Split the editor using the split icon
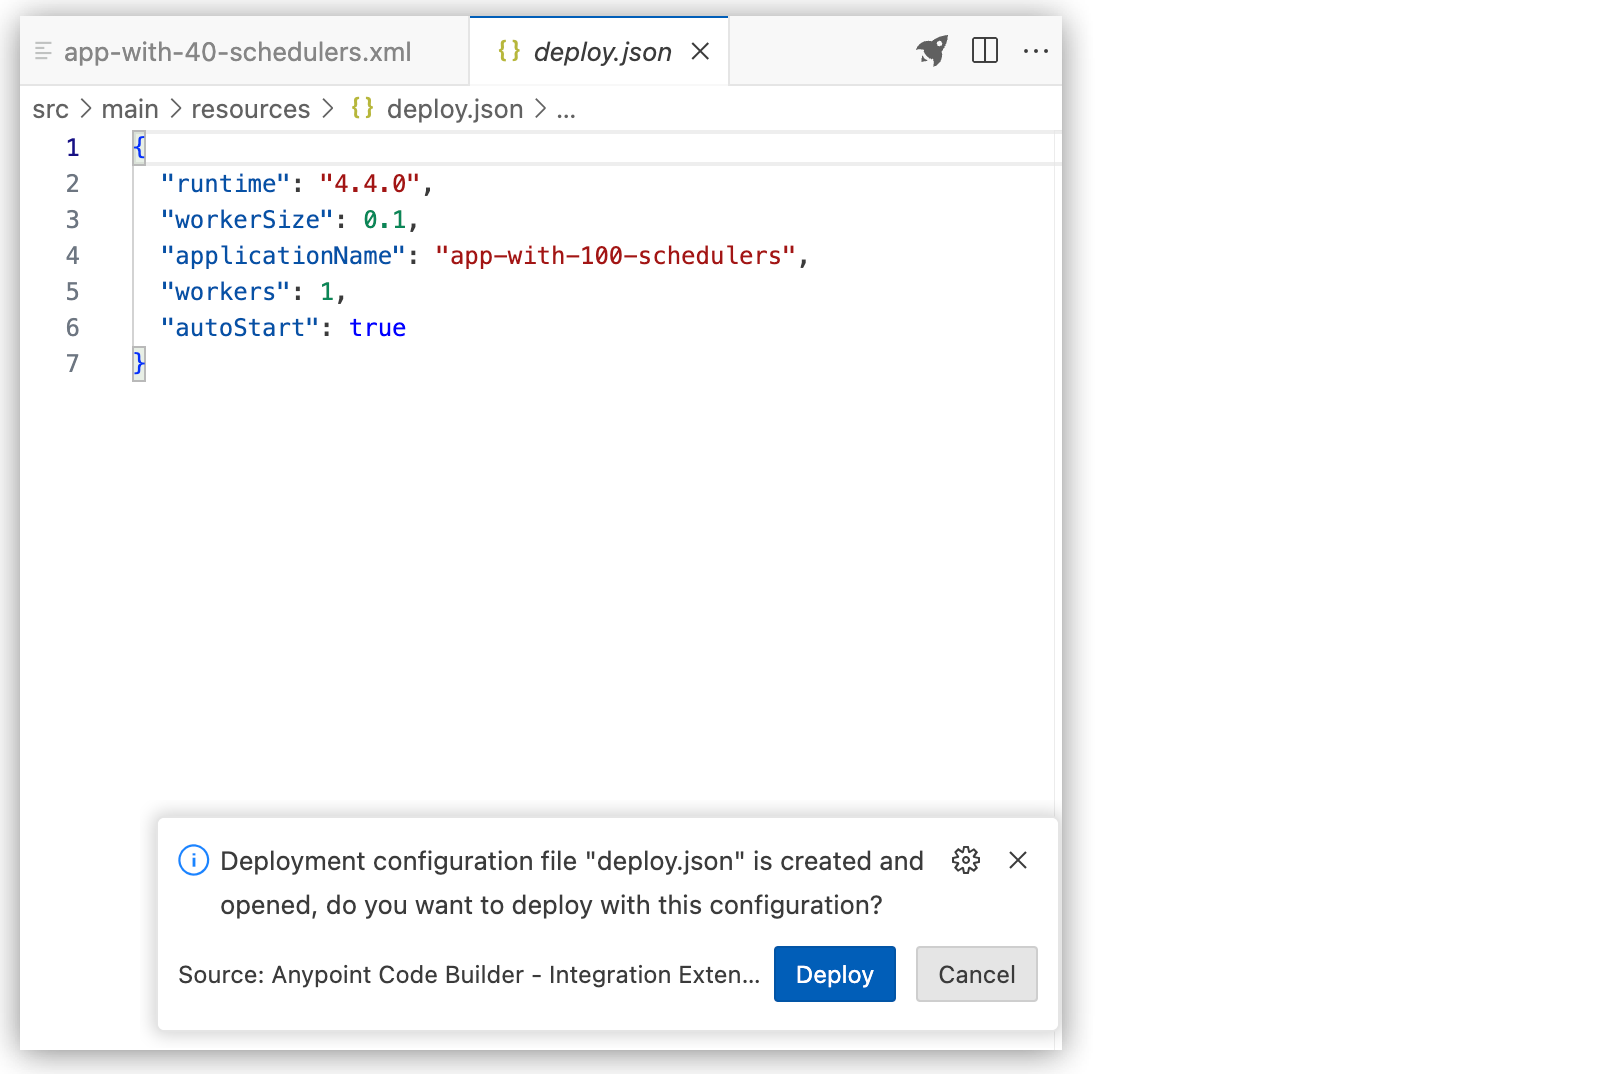 (x=985, y=50)
